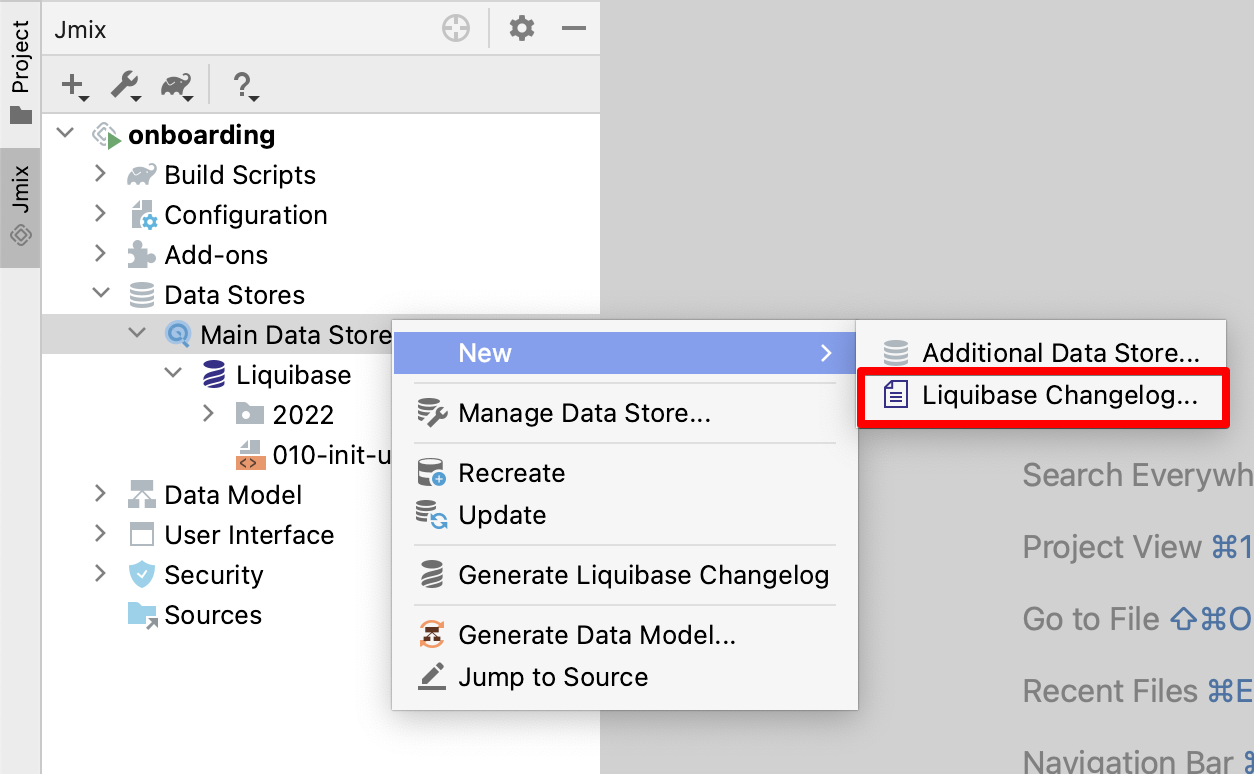The image size is (1254, 774).
Task: Select Liquibase Changelog... submenu item
Action: 1042,395
